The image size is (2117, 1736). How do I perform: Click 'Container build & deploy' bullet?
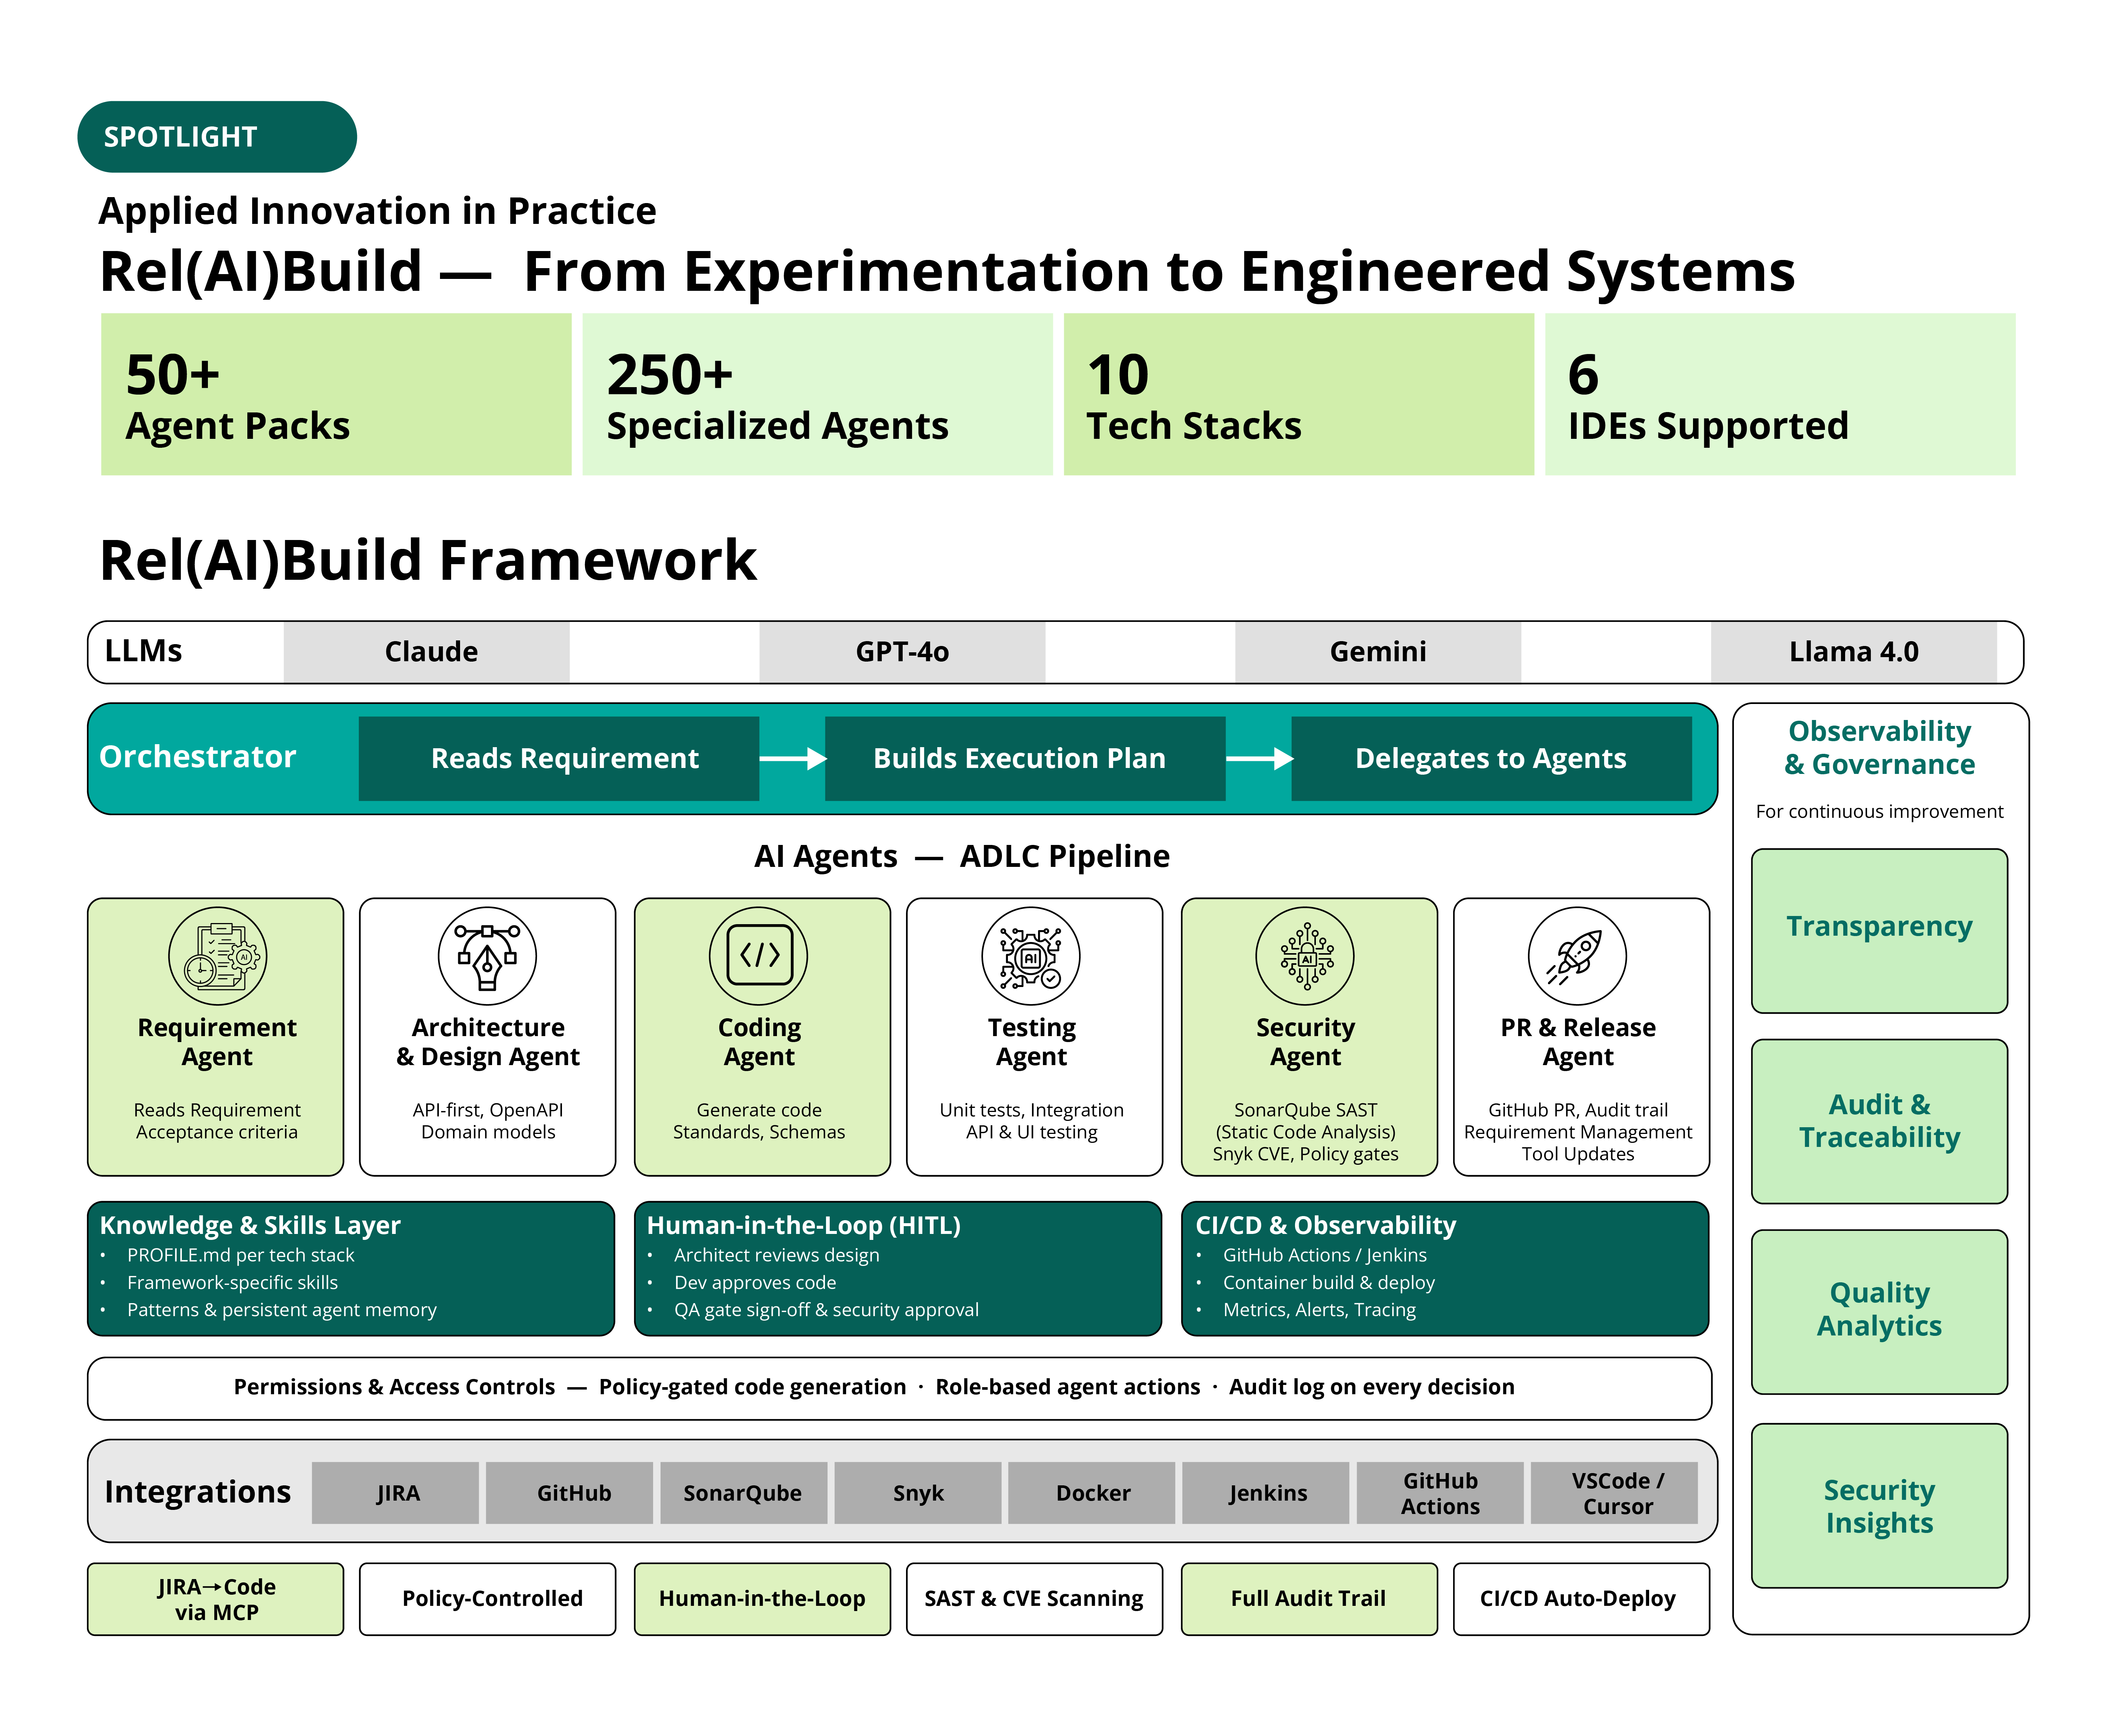pos(1329,1283)
